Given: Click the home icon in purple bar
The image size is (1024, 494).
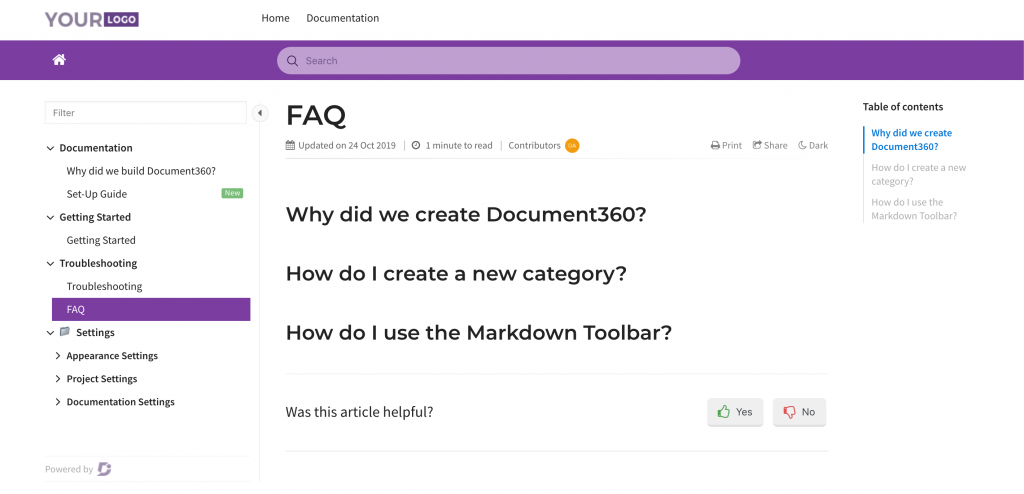Looking at the screenshot, I should click(59, 60).
